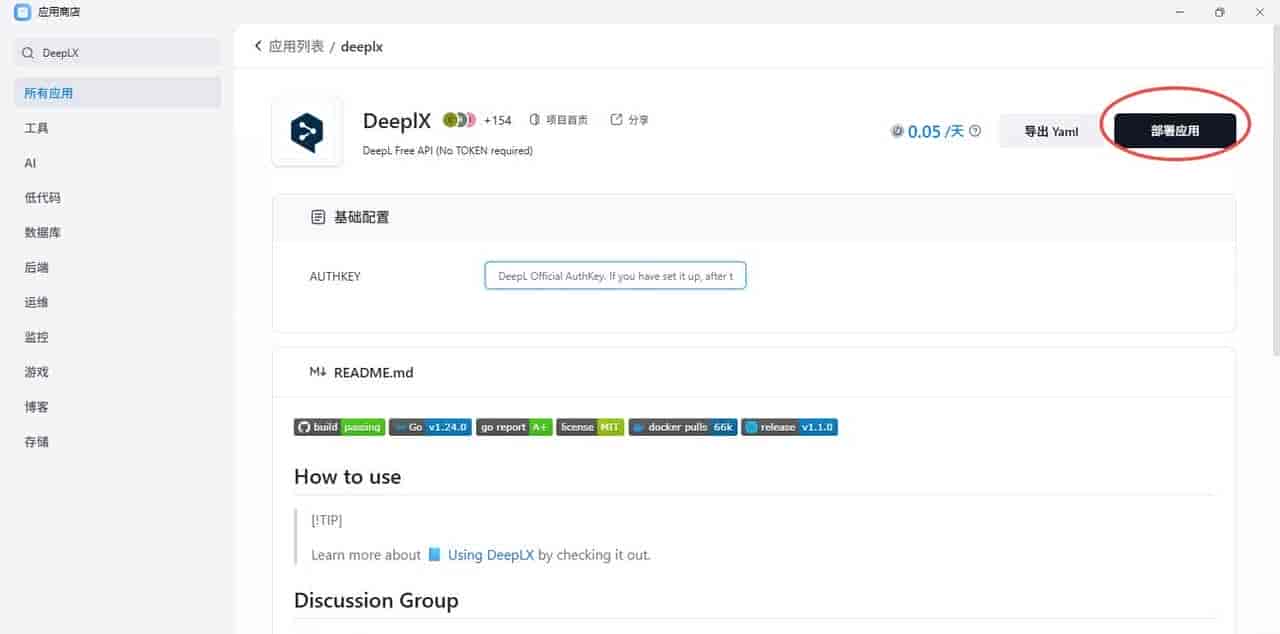The image size is (1280, 634).
Task: Click the license MIT badge
Action: (590, 427)
